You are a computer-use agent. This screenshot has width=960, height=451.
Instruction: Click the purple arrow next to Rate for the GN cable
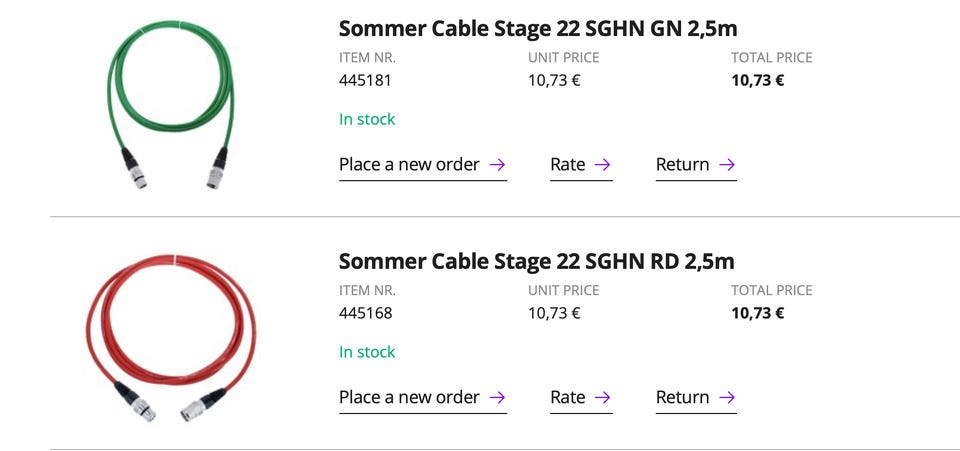point(602,165)
